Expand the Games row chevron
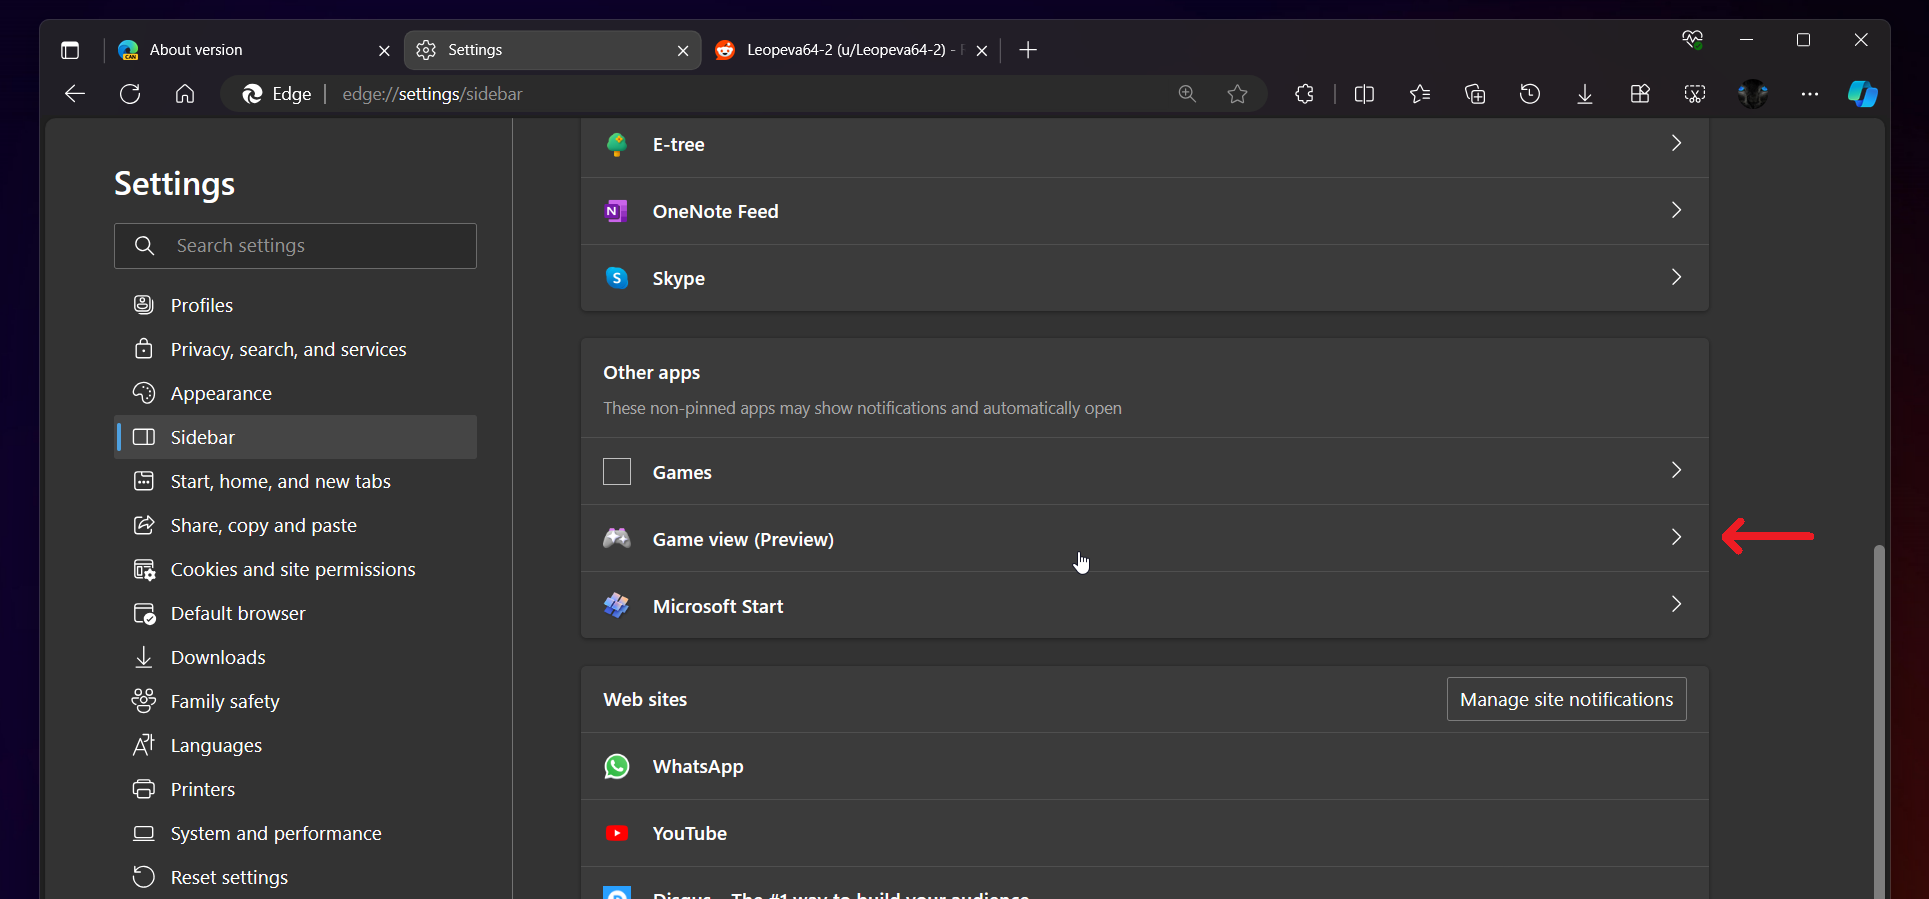This screenshot has height=899, width=1929. click(1676, 470)
